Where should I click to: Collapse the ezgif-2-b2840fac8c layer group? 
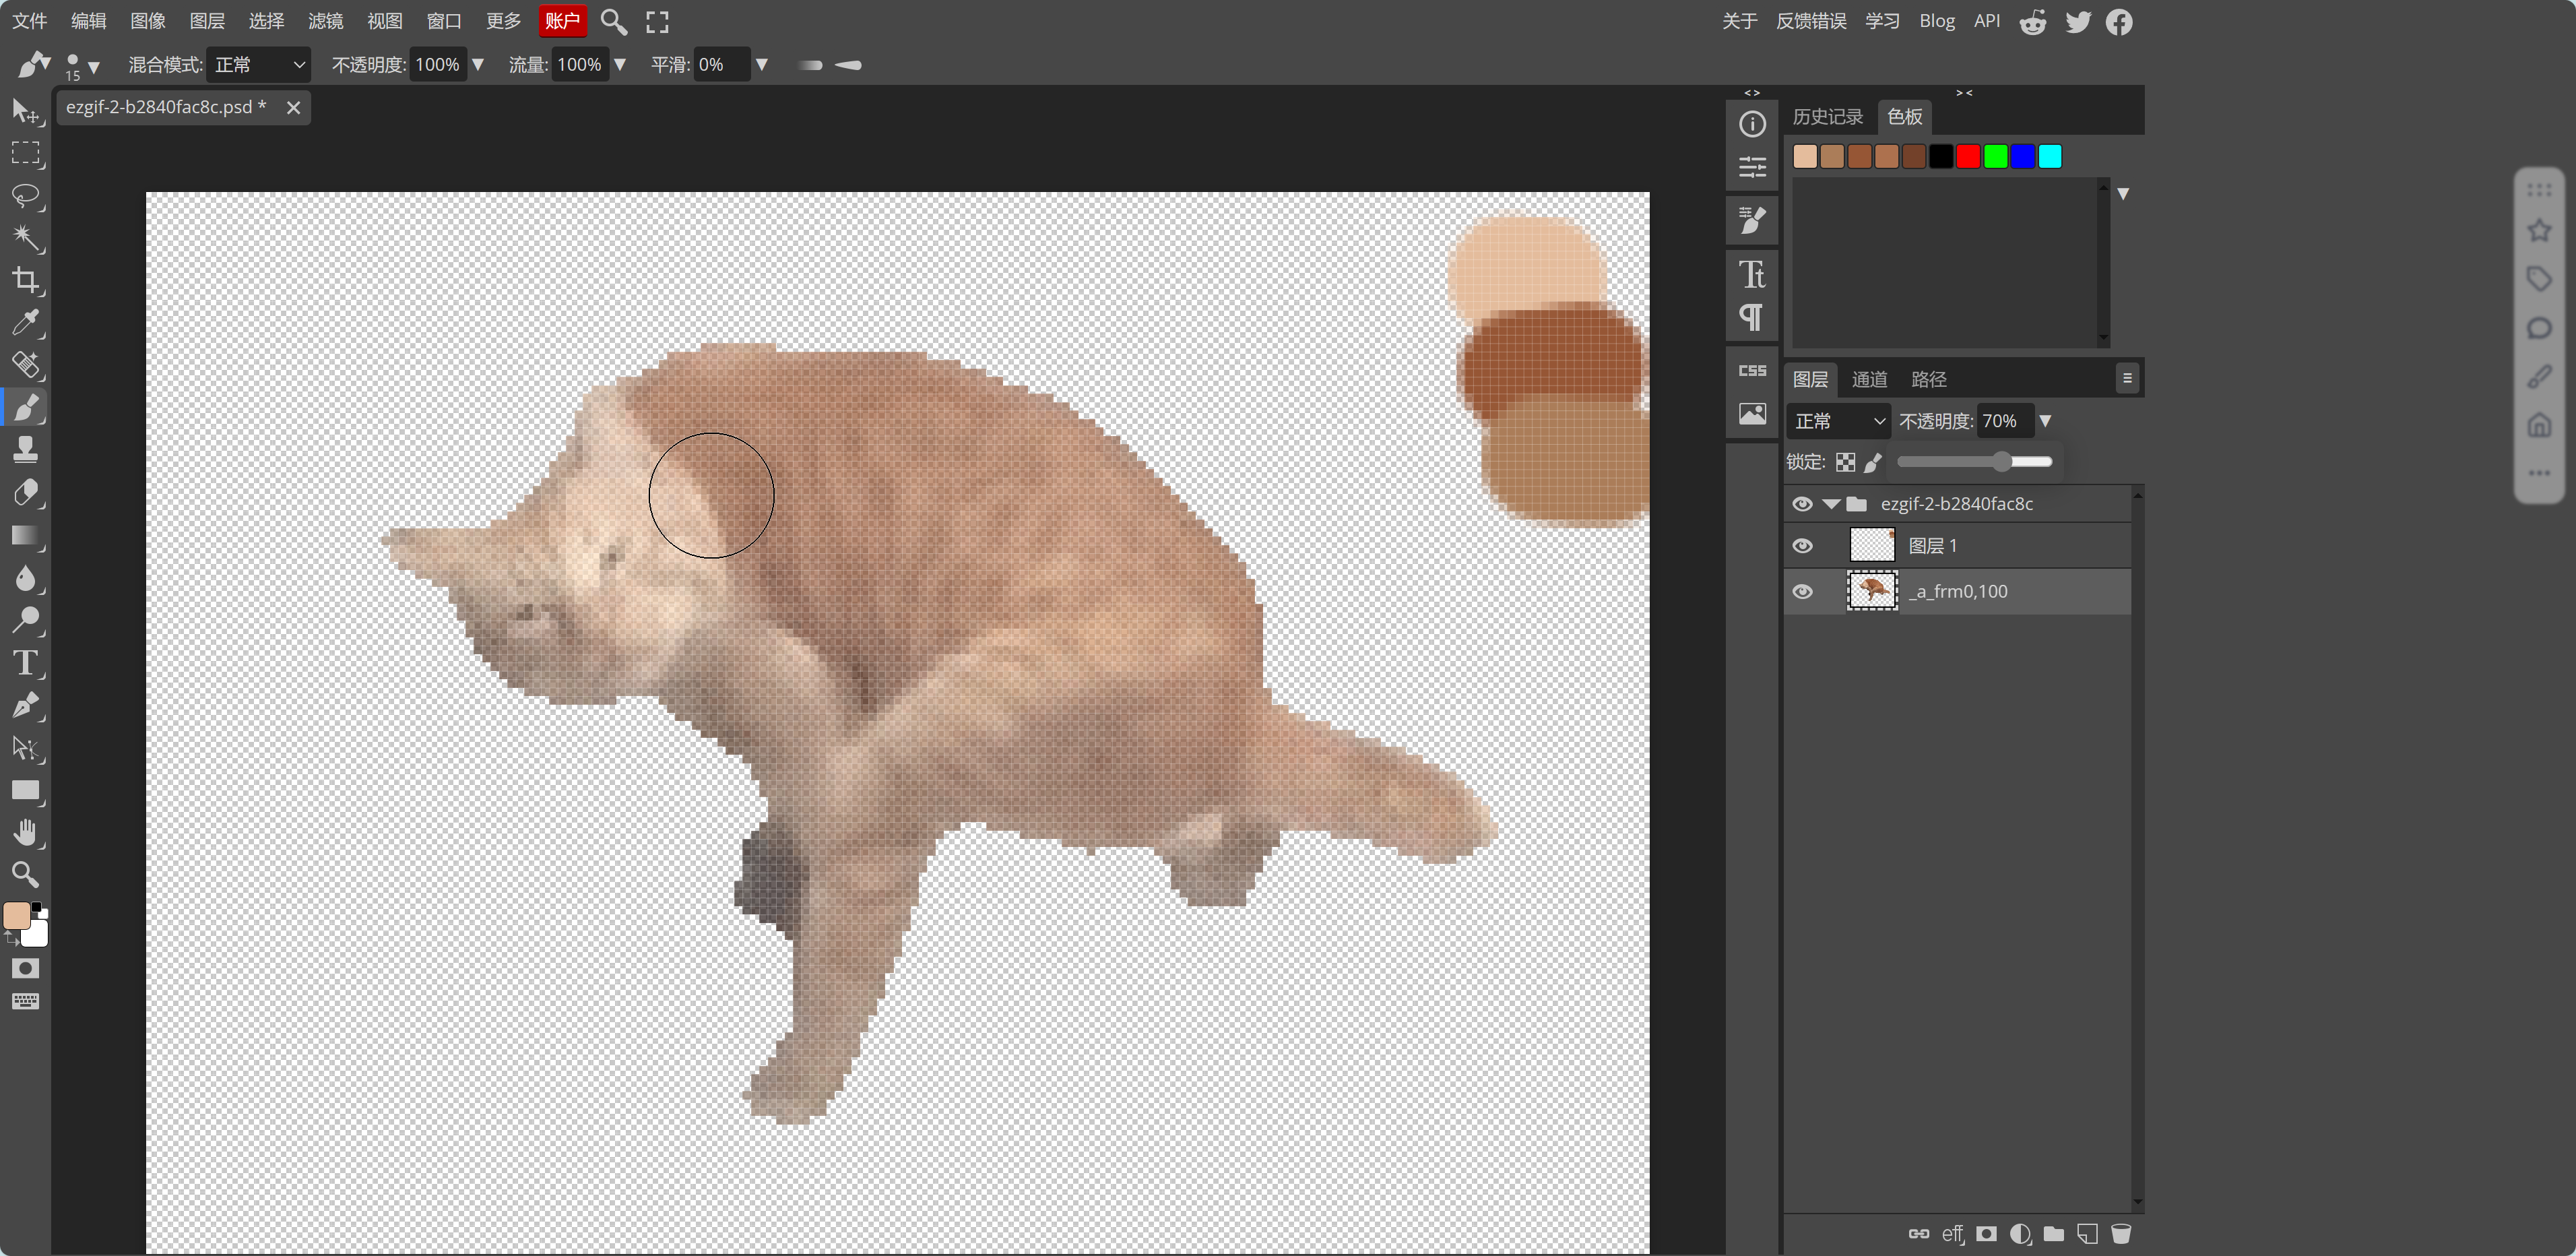click(x=1831, y=504)
